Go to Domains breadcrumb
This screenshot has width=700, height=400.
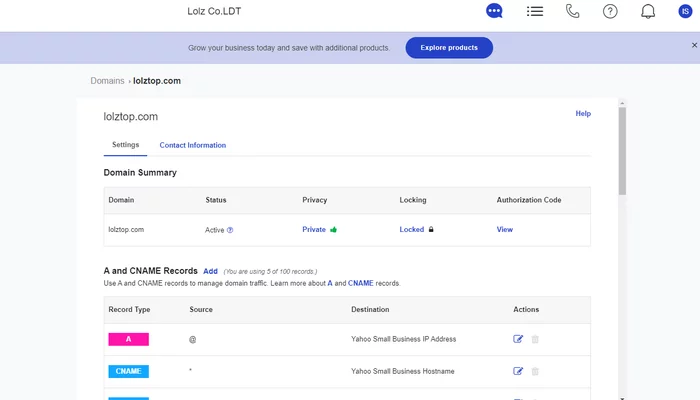[107, 81]
